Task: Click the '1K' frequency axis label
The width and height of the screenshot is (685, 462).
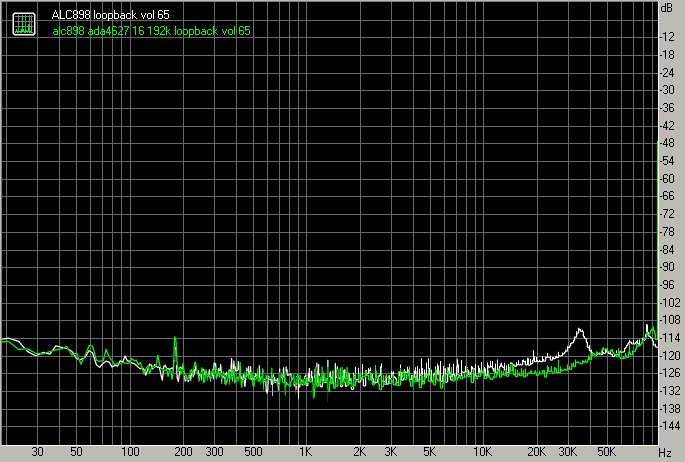Action: pos(305,452)
